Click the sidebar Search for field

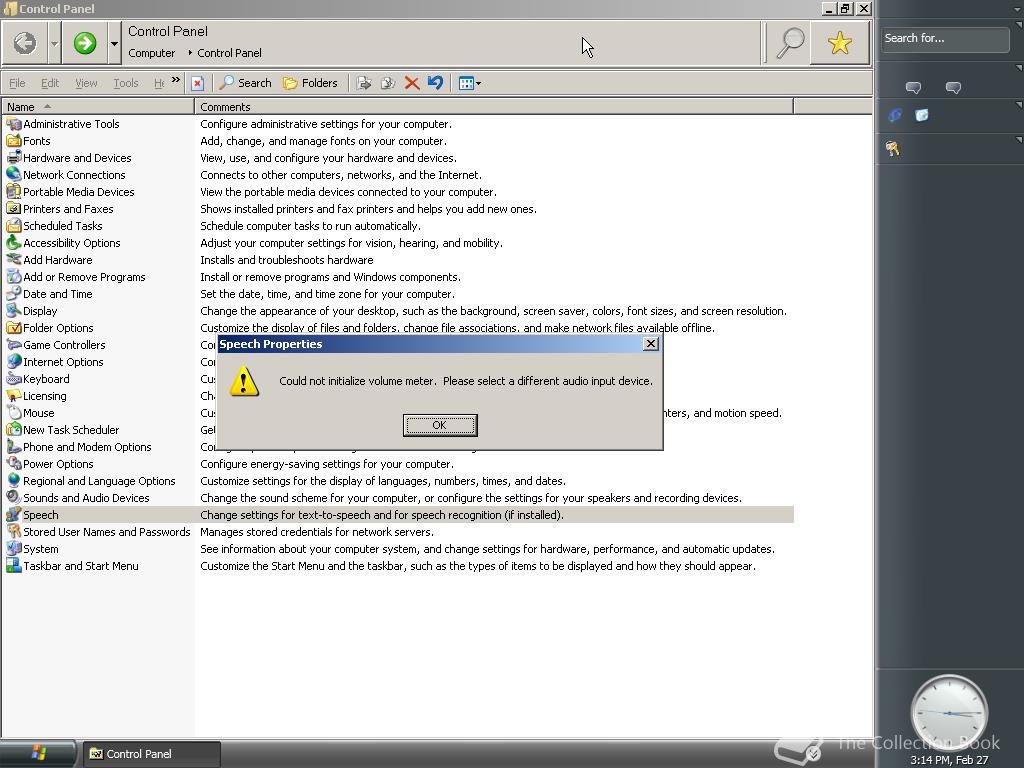[944, 39]
